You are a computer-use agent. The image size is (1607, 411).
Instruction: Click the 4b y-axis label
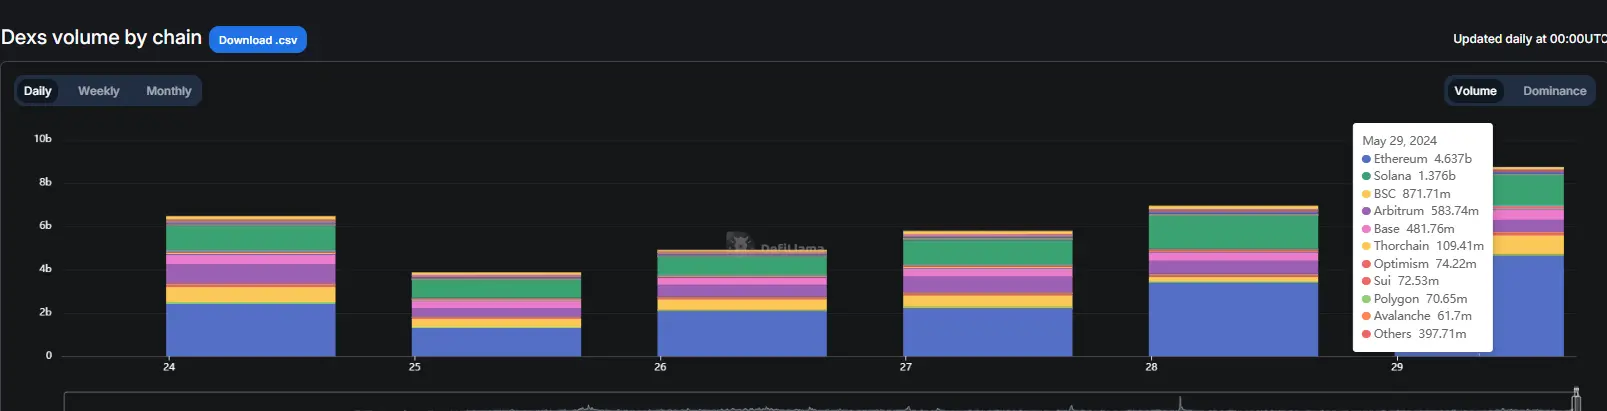46,269
